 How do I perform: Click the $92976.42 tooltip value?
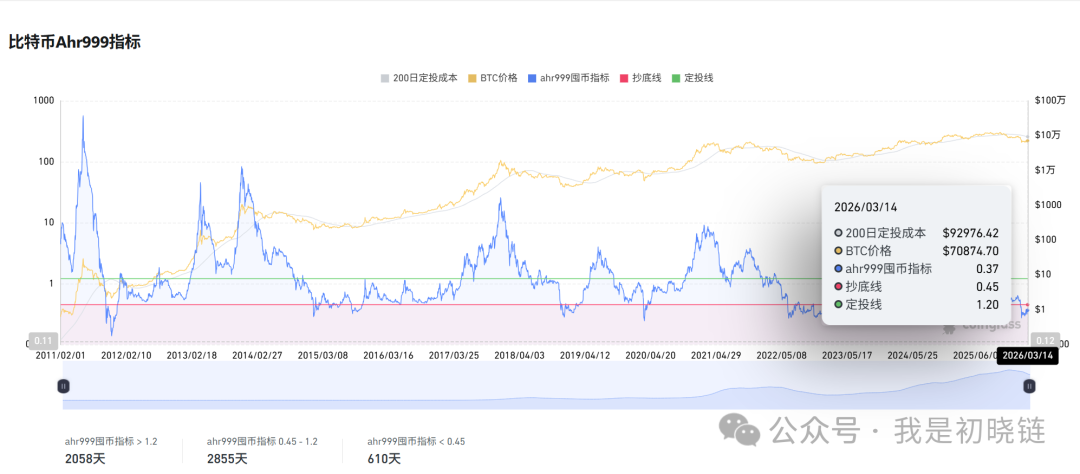point(970,233)
